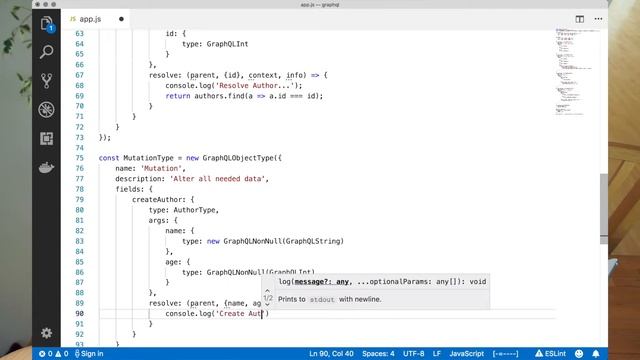640x360 pixels.
Task: Open the Docker view icon
Action: tap(47, 167)
